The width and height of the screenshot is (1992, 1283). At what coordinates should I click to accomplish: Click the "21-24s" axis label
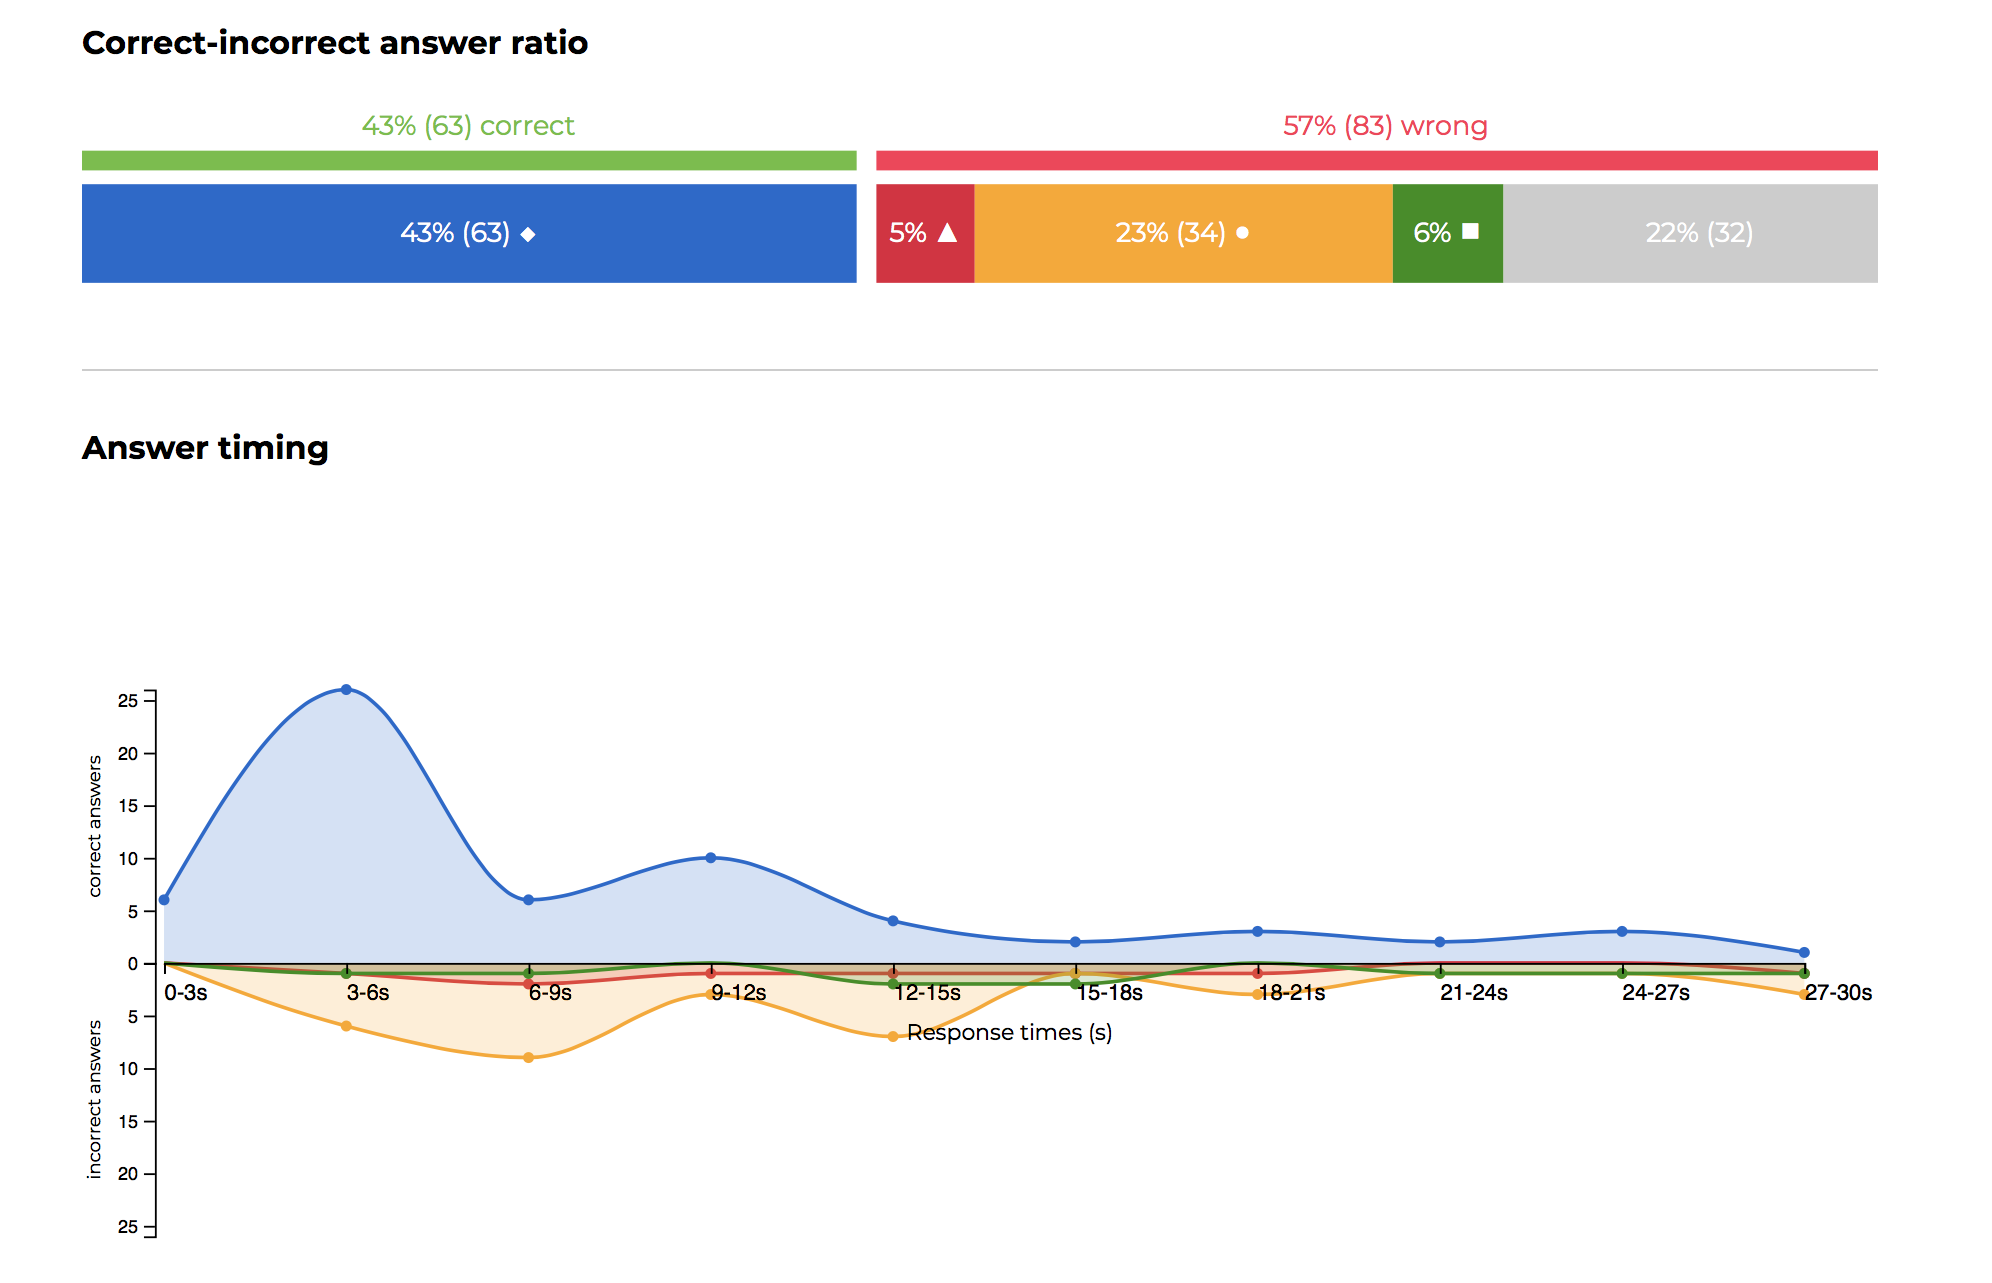(x=1473, y=993)
